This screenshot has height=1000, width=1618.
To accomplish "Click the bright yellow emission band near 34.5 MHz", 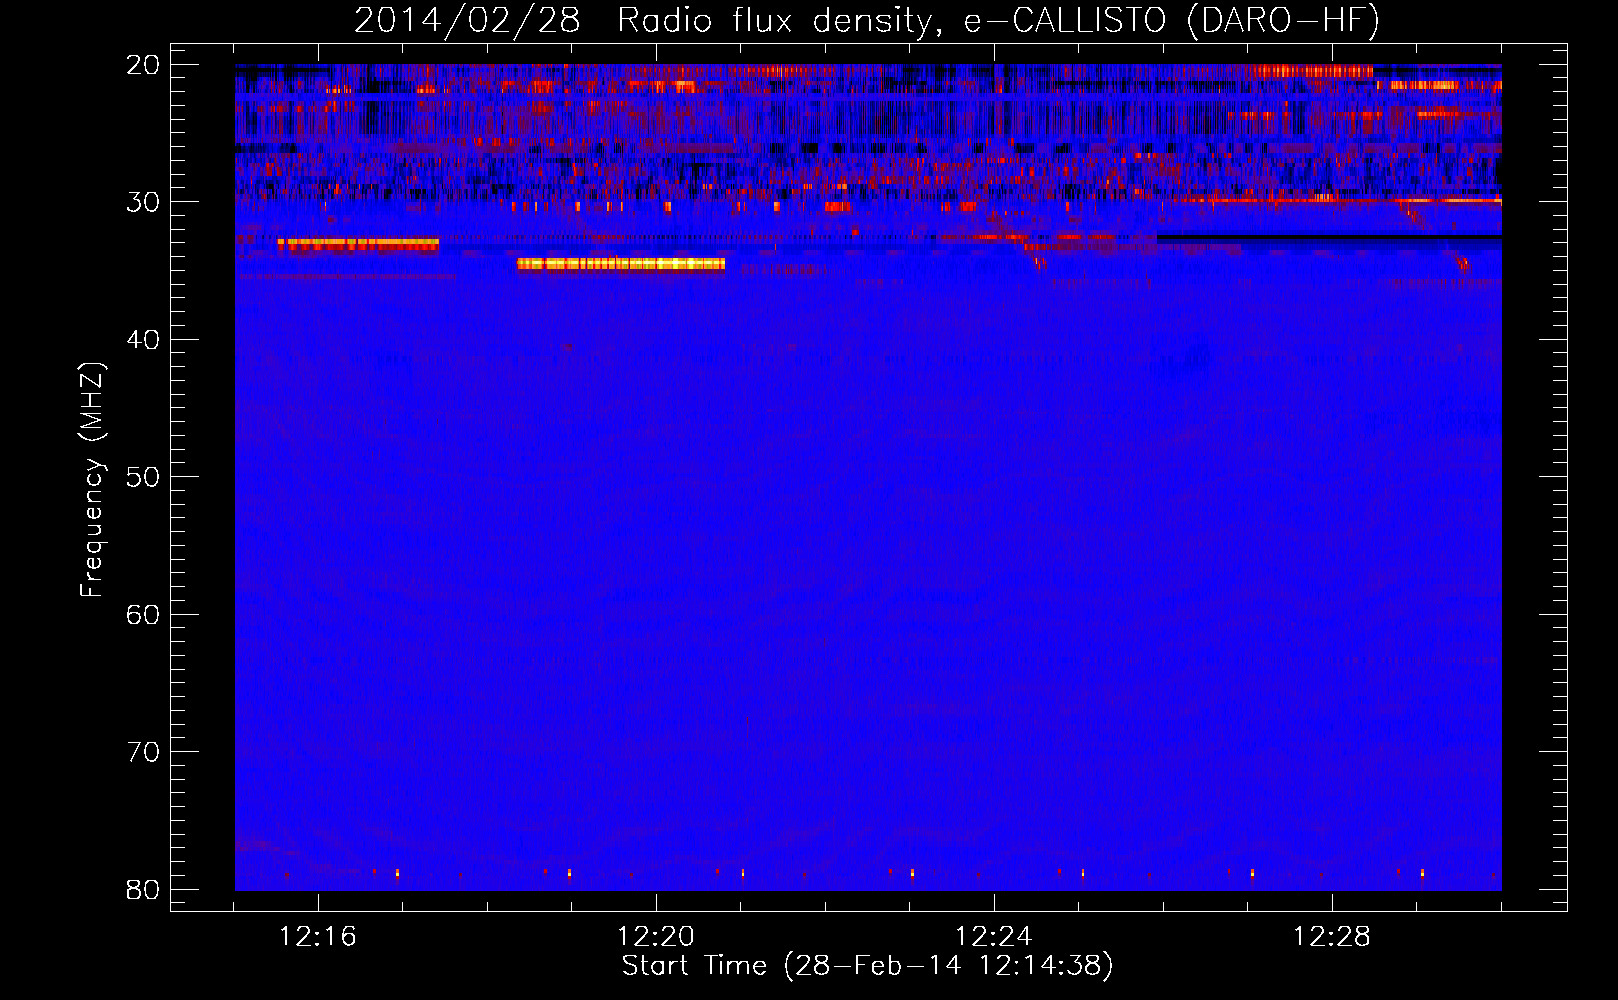I will coord(621,264).
